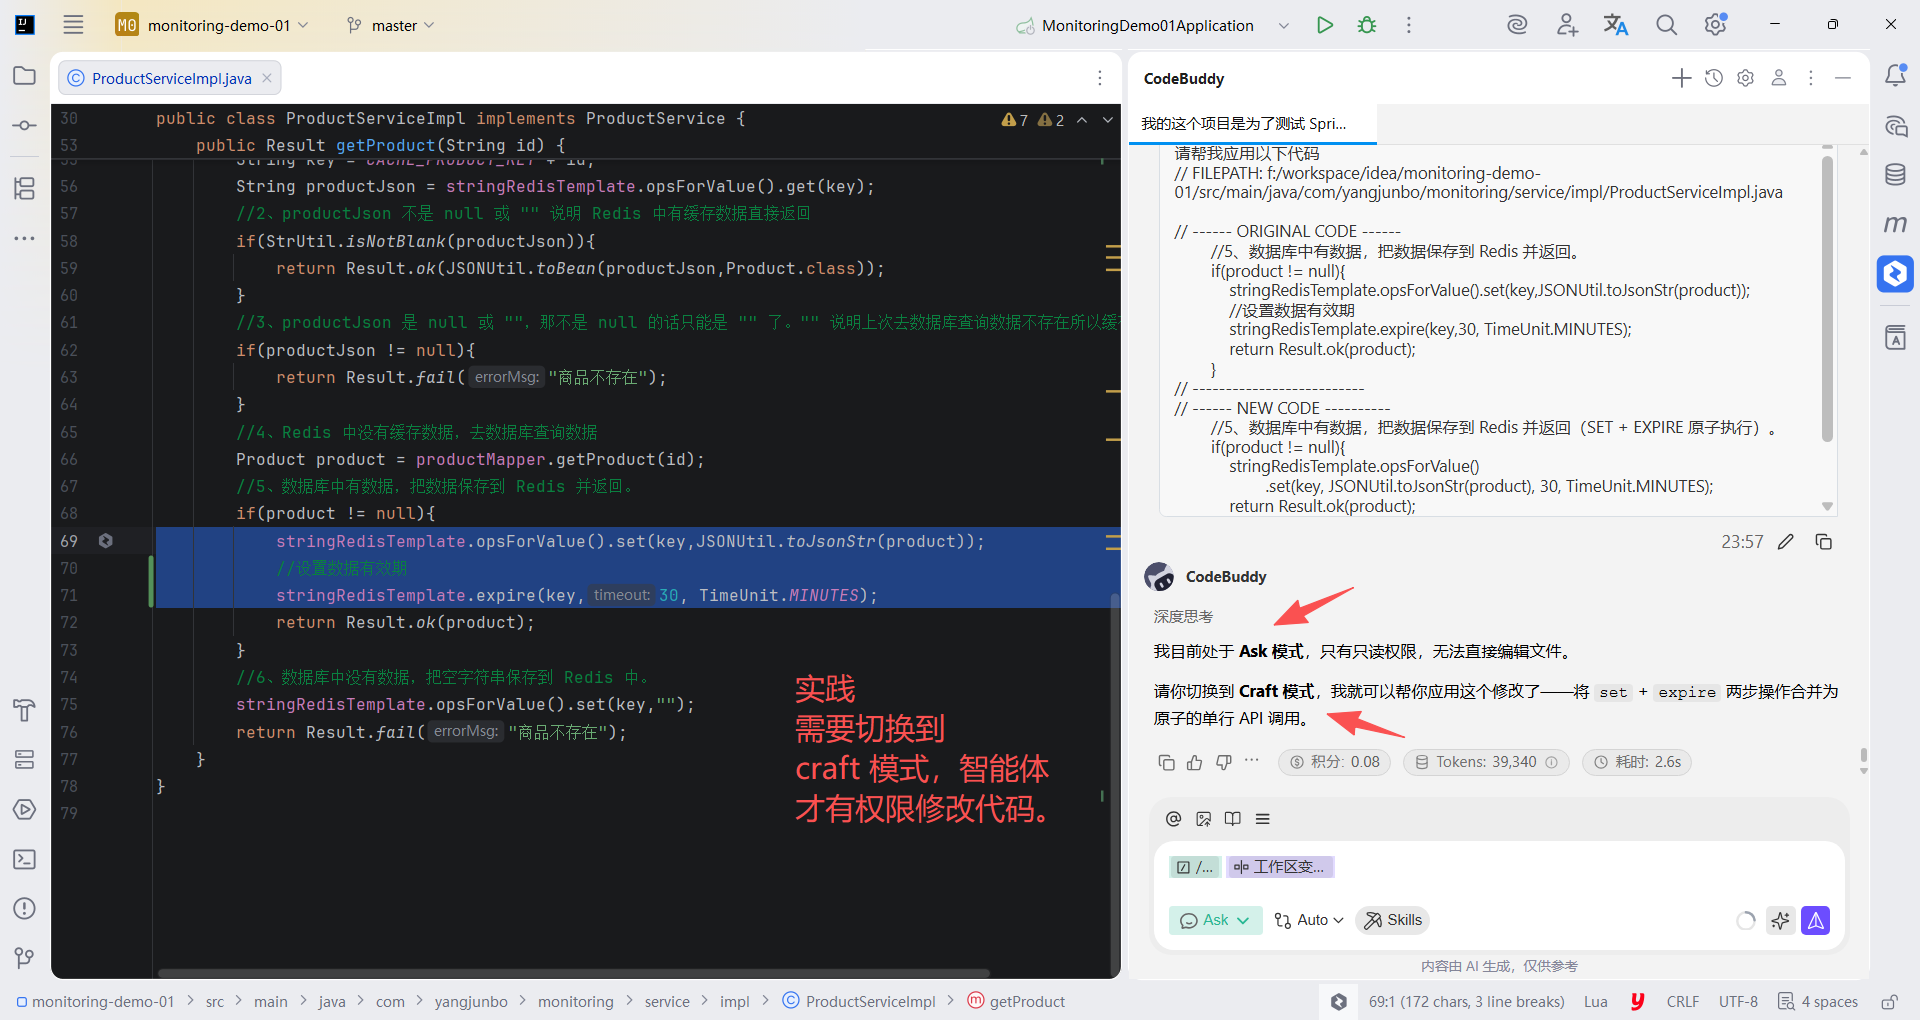This screenshot has width=1920, height=1020.
Task: Click the translate icon in the toolbar
Action: tap(1616, 25)
